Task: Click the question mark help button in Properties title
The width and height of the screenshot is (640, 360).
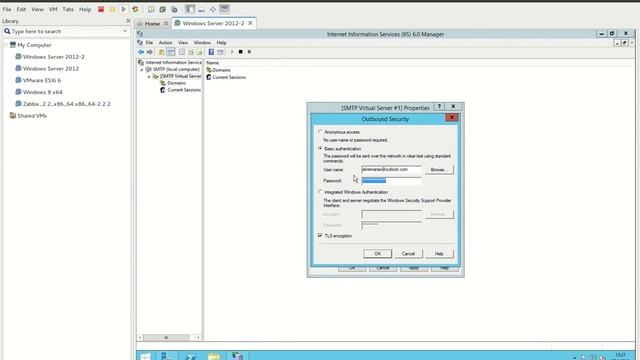Action: click(440, 107)
